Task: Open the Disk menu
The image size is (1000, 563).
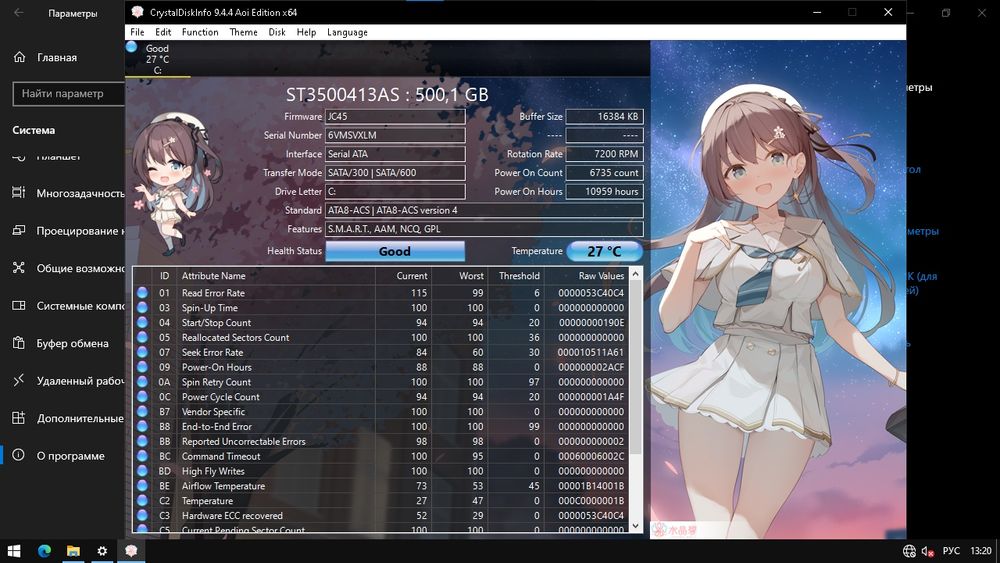Action: pos(277,33)
